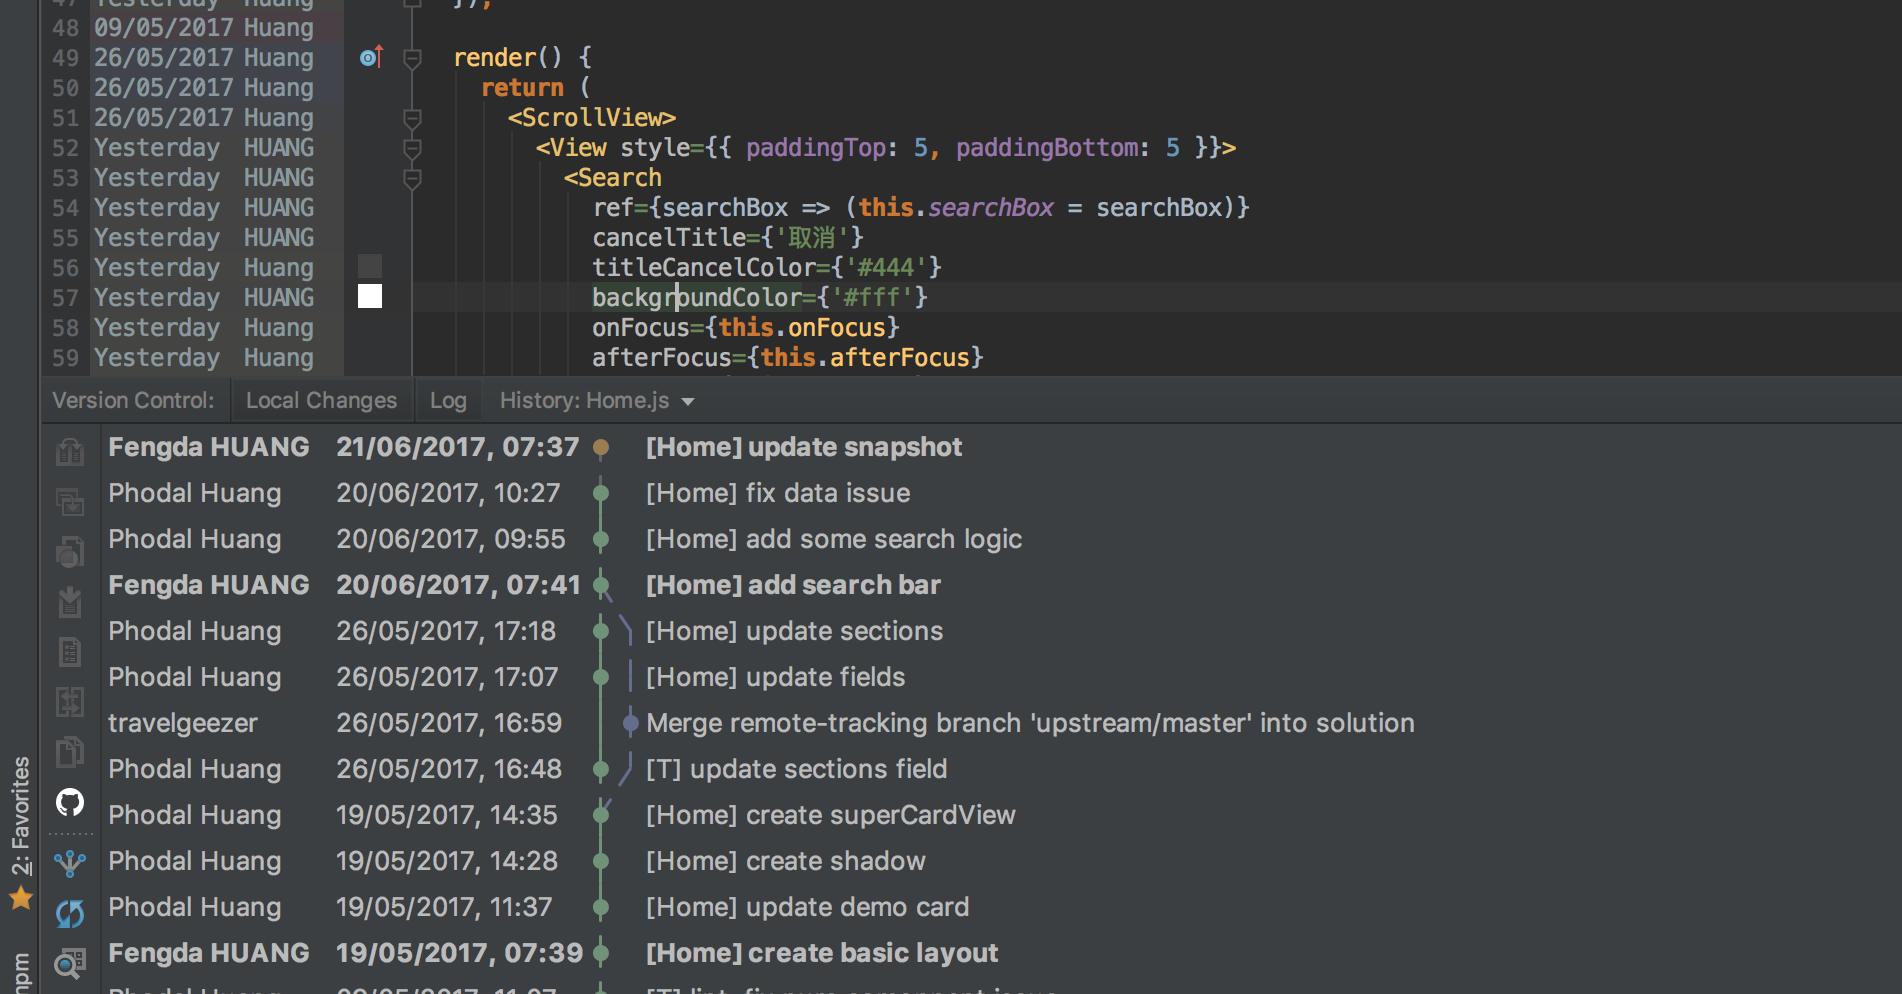This screenshot has height=994, width=1902.
Task: Click the magnifier details icon in sidebar
Action: [x=70, y=963]
